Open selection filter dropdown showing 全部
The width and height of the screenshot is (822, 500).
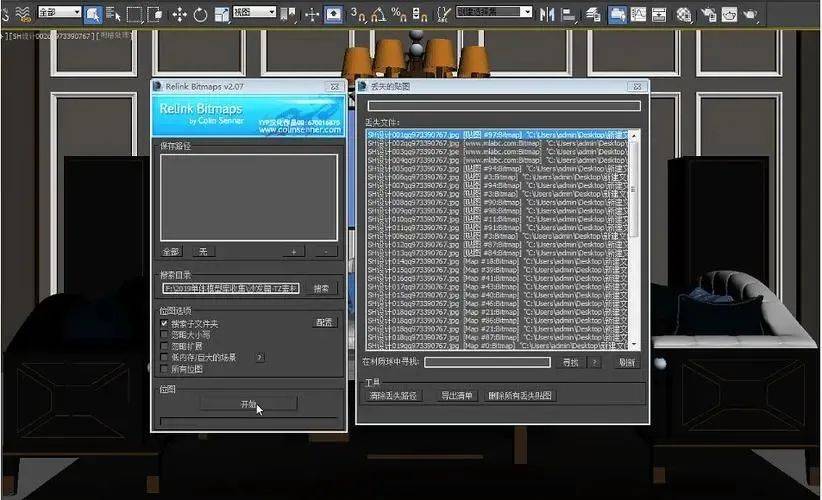(59, 12)
